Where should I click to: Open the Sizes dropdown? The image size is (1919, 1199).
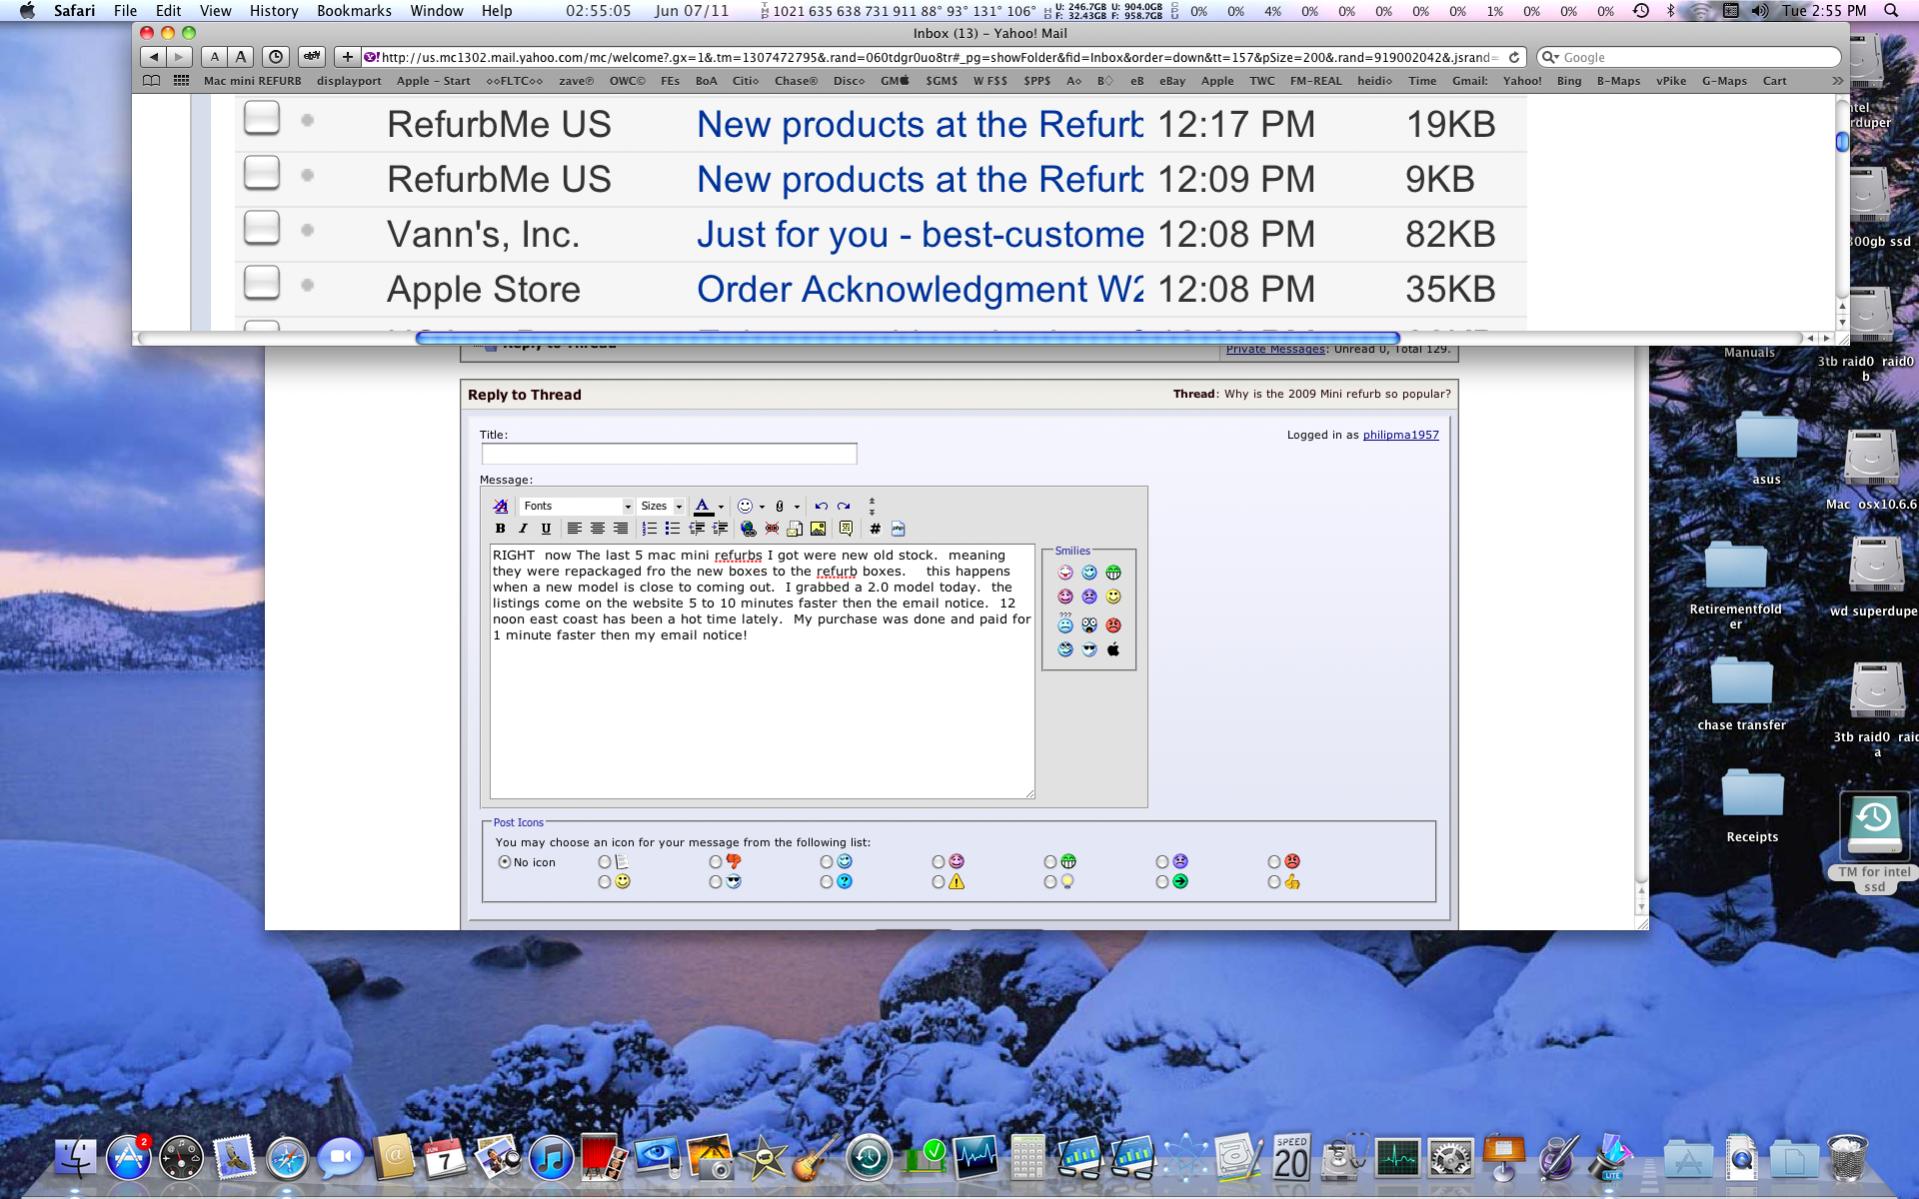tap(661, 506)
